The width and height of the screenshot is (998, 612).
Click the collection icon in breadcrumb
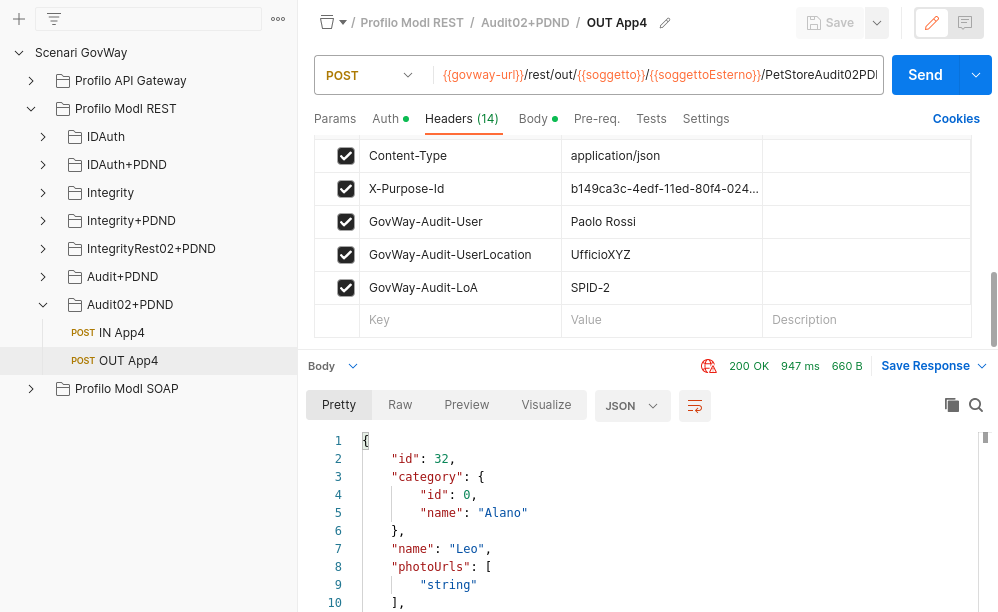327,23
